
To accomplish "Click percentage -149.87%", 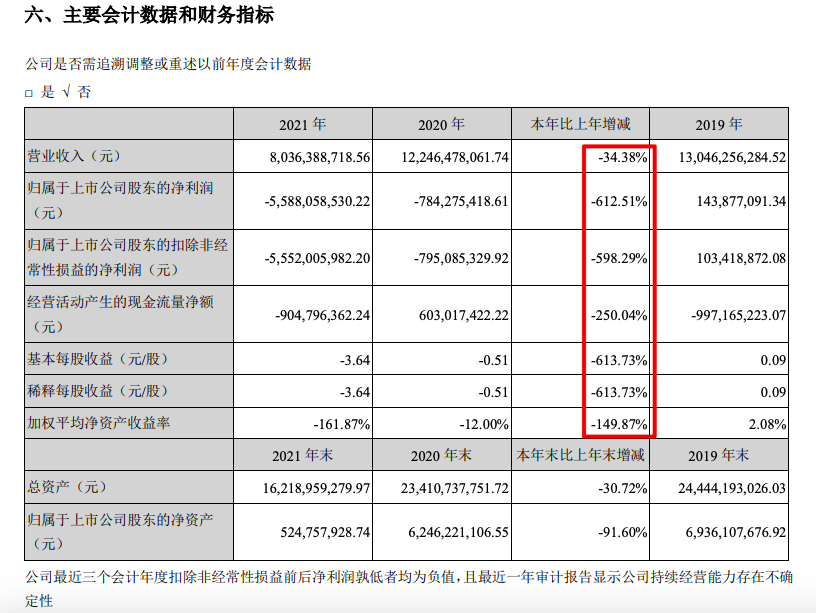I will (x=619, y=424).
